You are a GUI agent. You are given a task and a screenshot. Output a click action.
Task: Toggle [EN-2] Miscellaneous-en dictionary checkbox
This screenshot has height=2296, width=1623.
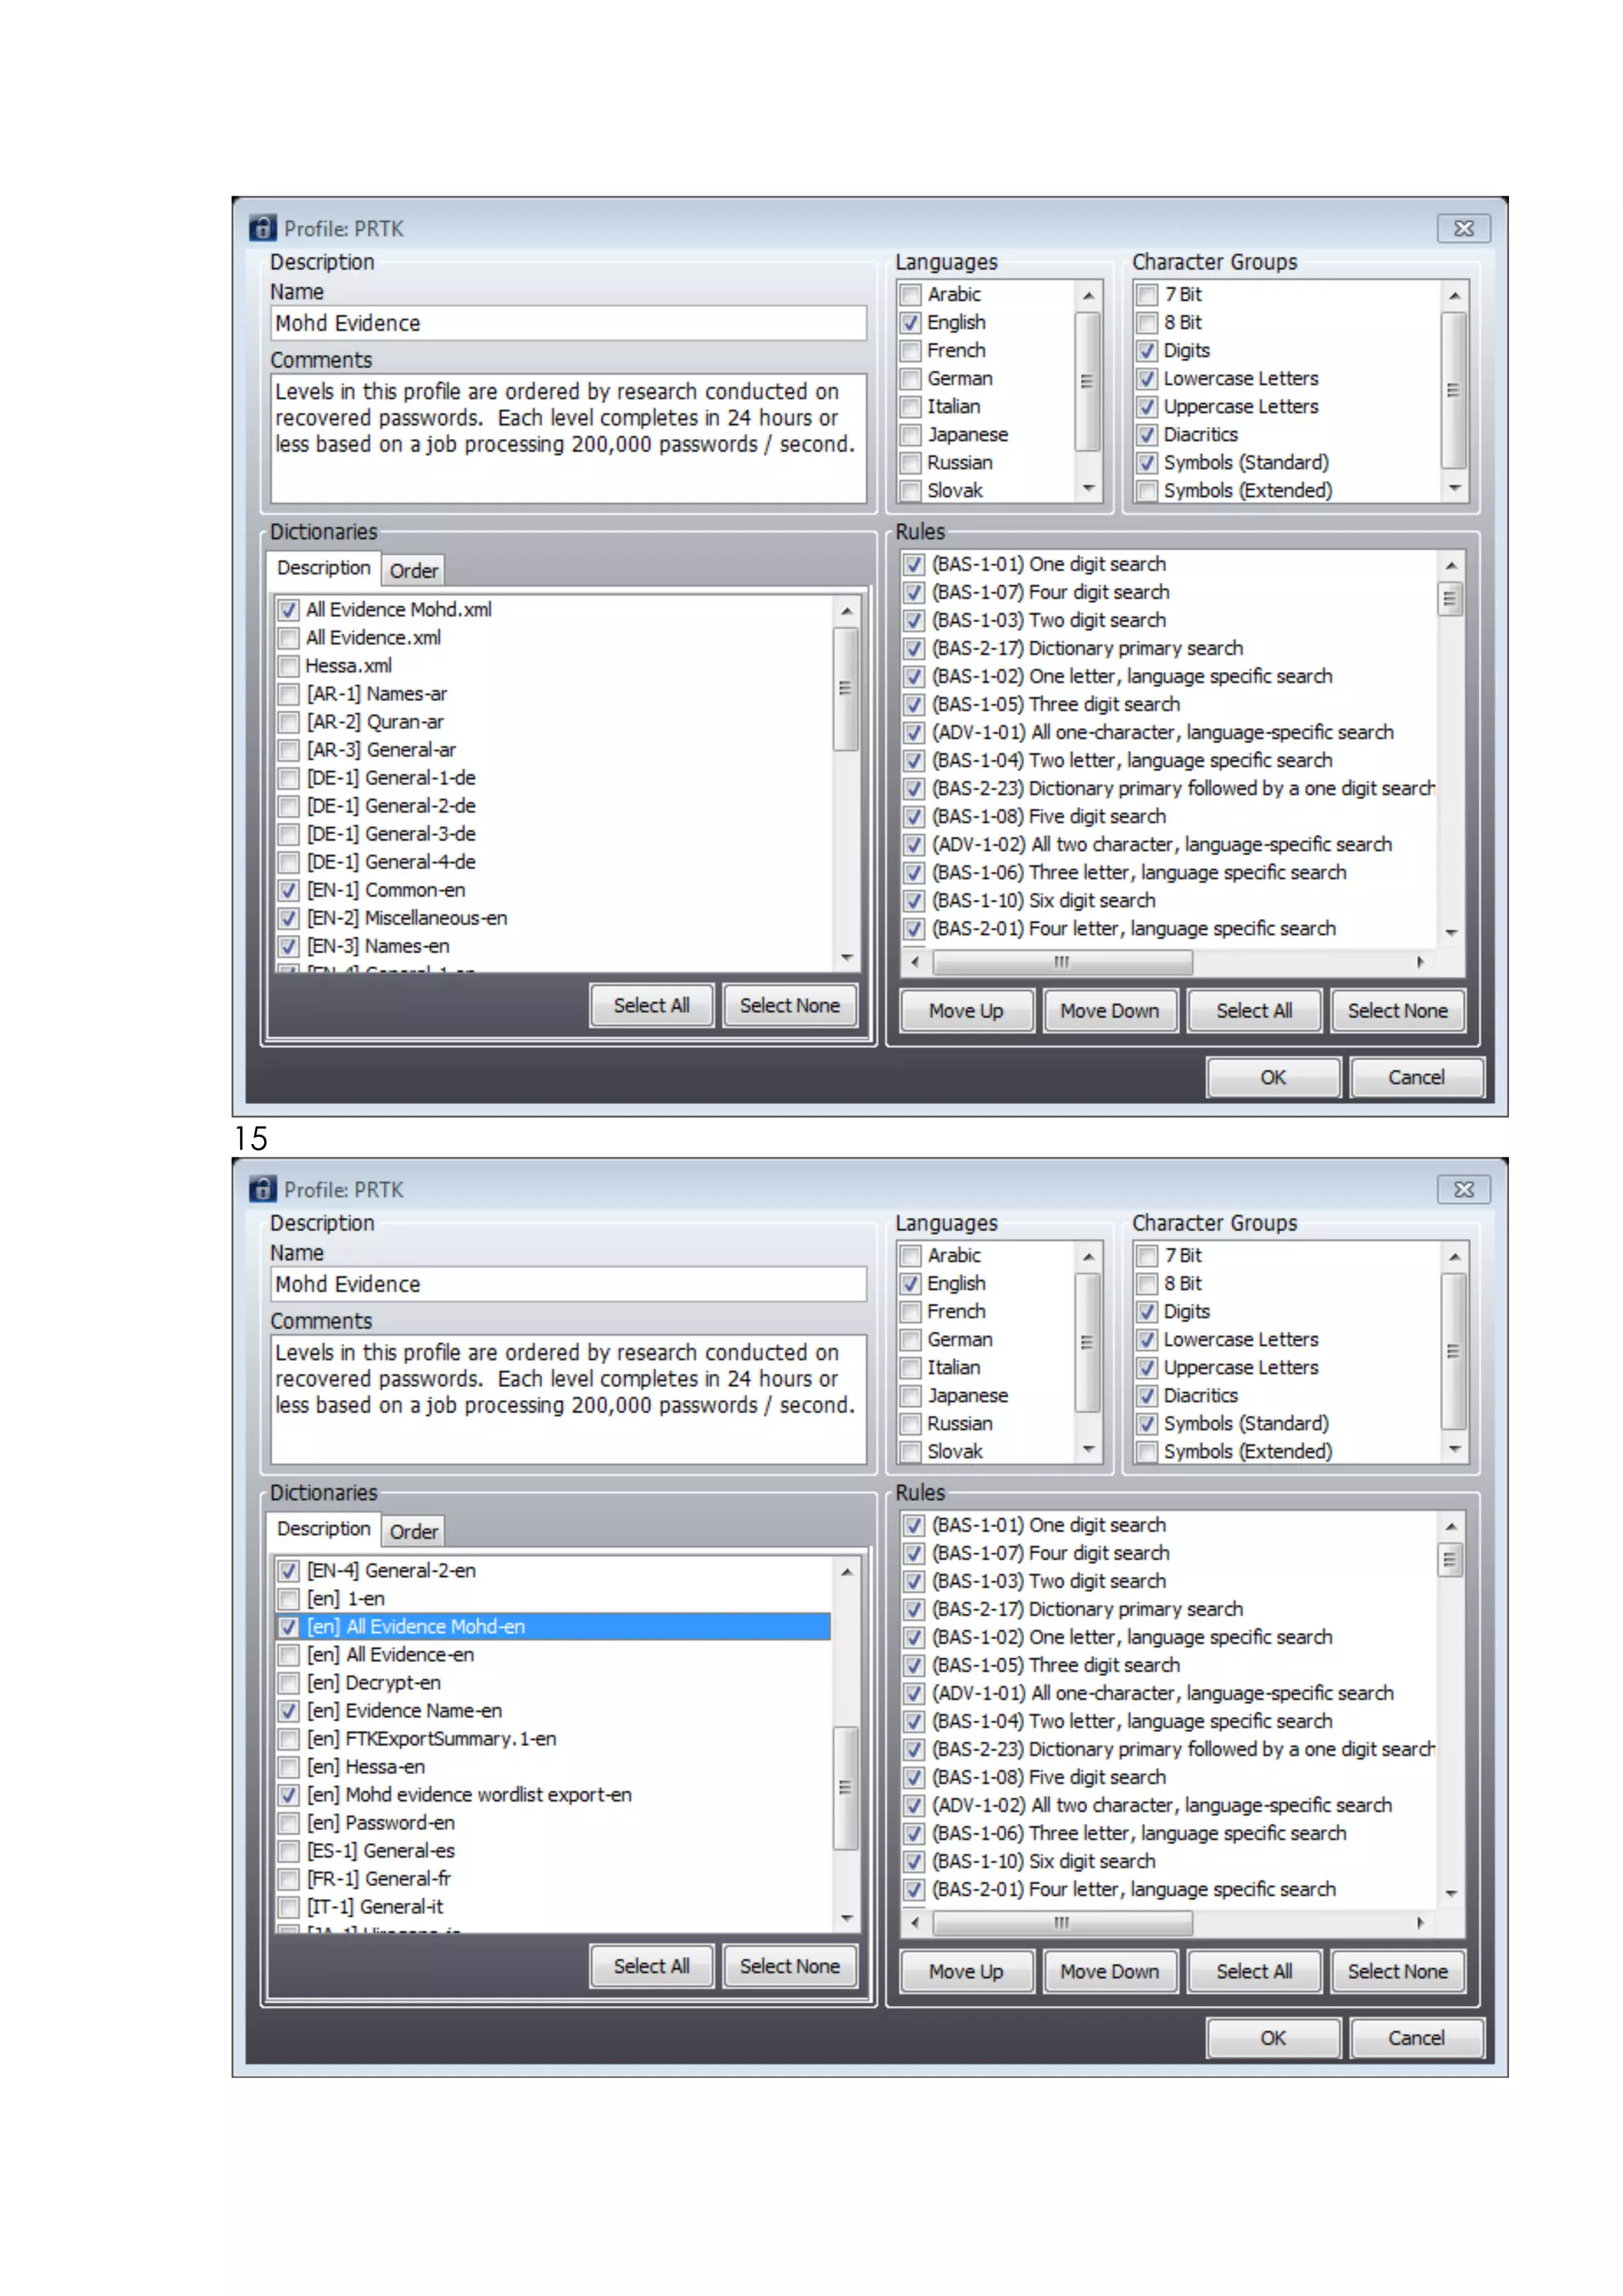click(289, 918)
